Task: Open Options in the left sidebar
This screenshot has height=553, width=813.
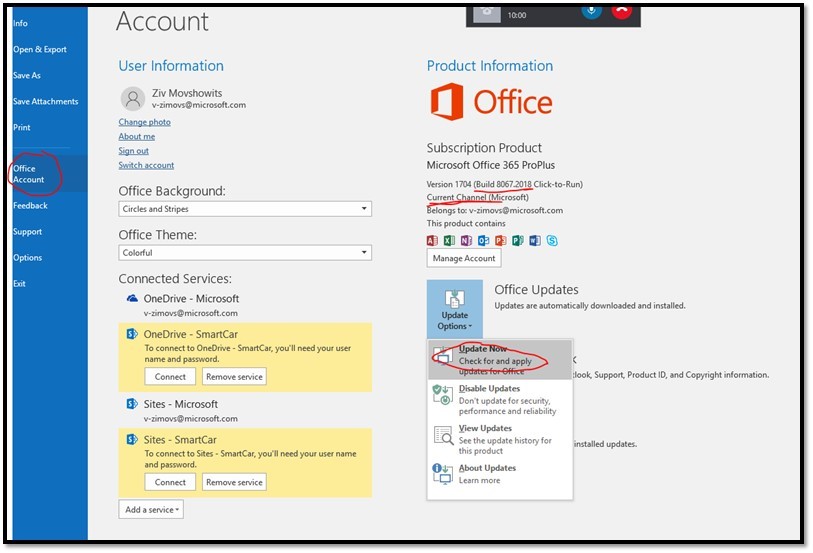Action: [x=28, y=258]
